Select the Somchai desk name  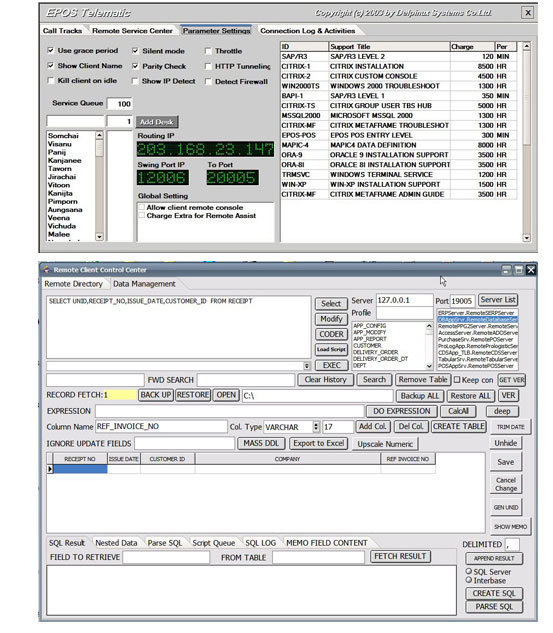[x=63, y=136]
